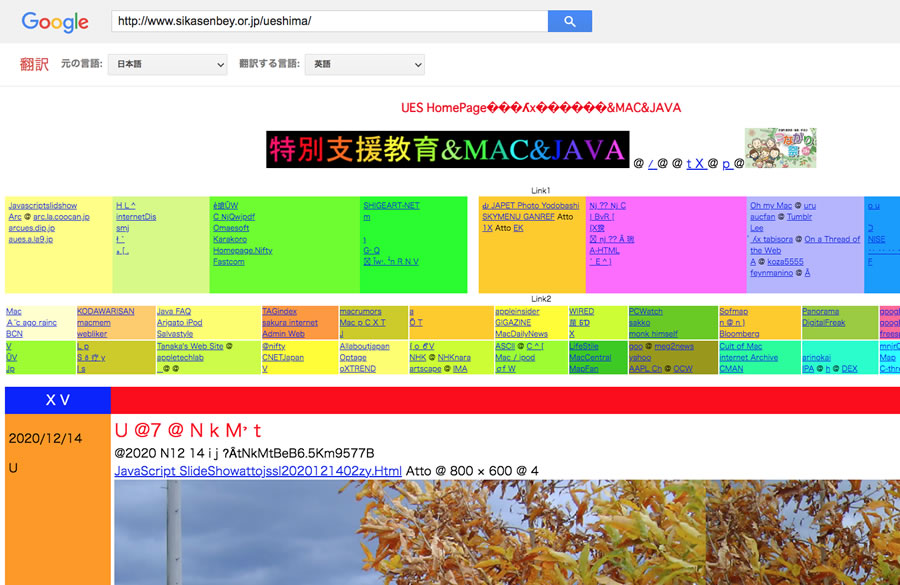Screen dimensions: 900x585
Task: Open the artscape link
Action: [x=425, y=369]
